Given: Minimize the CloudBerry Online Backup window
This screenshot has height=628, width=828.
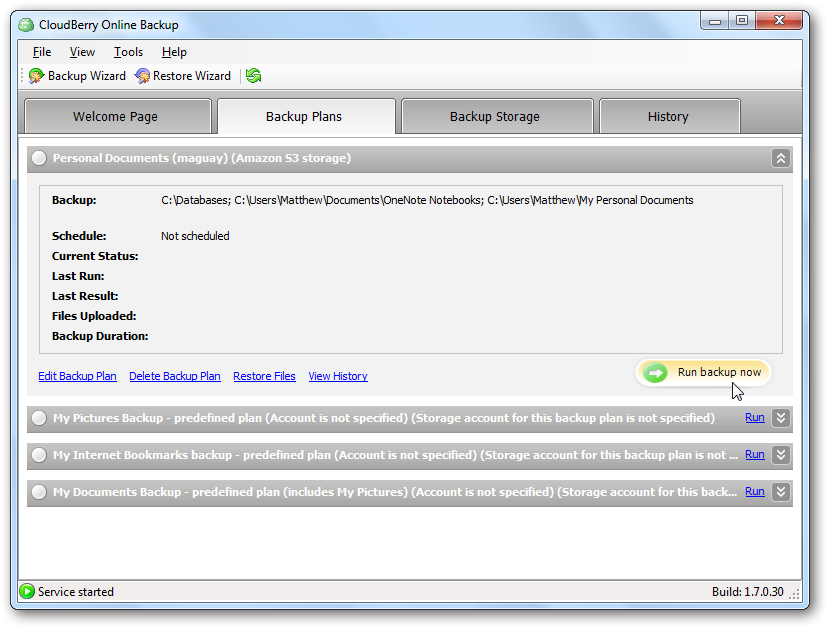Looking at the screenshot, I should click(715, 21).
